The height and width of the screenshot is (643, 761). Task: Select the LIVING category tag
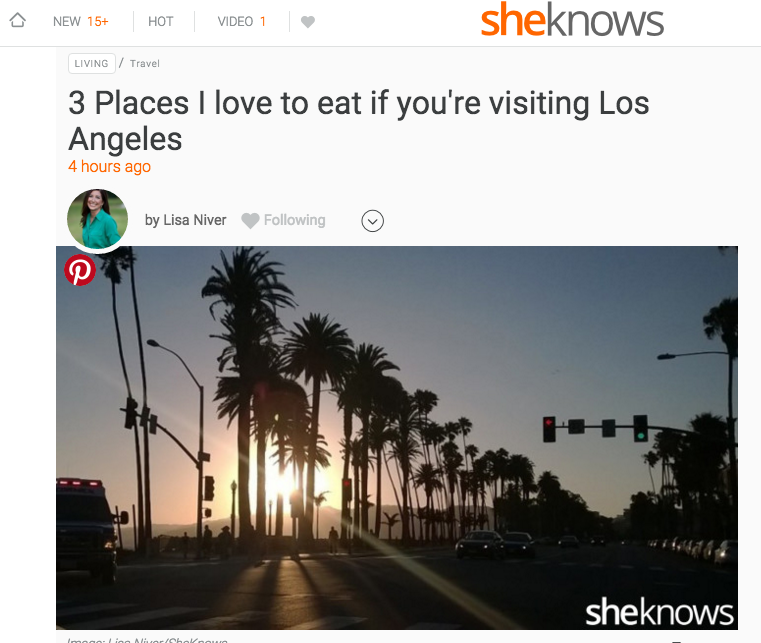click(92, 64)
